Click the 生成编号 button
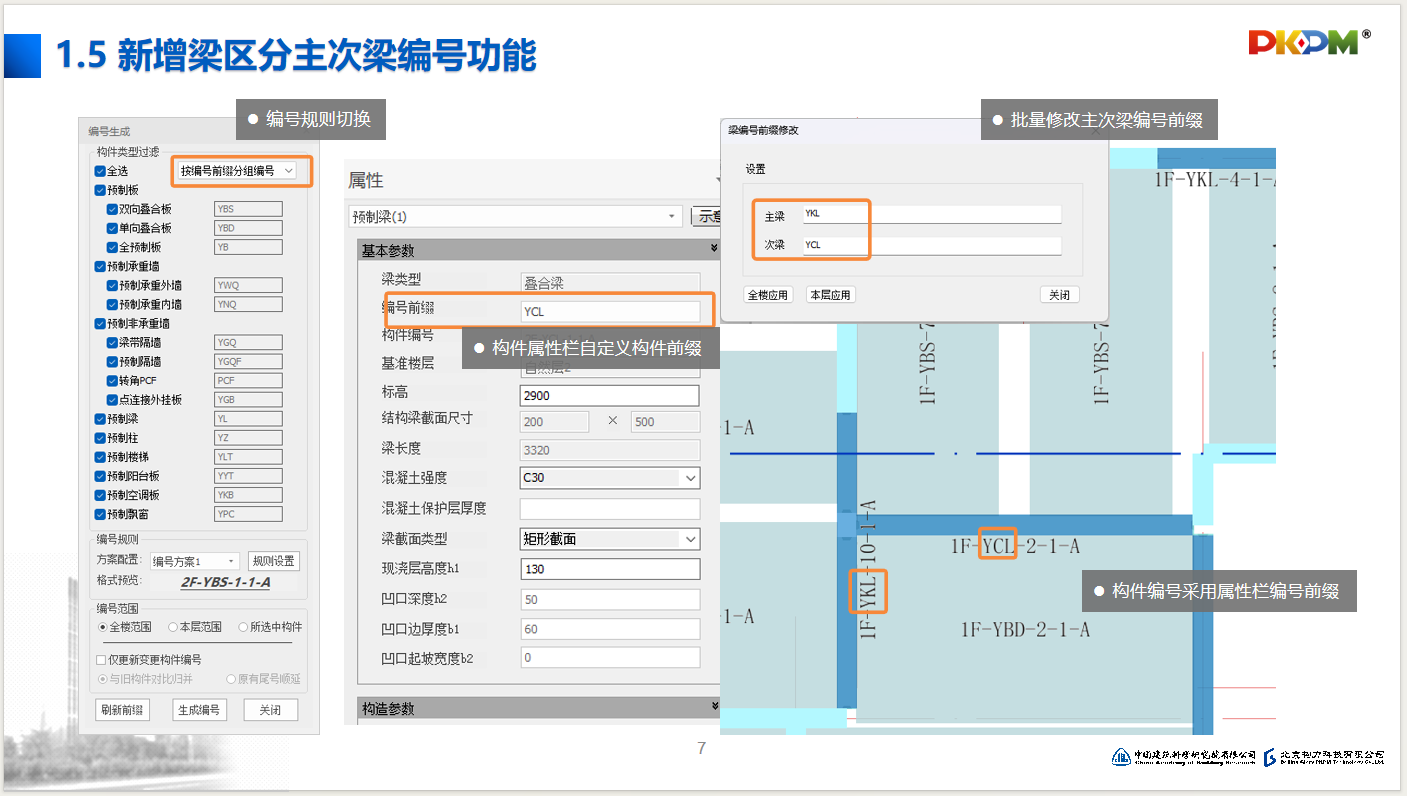 [x=198, y=710]
